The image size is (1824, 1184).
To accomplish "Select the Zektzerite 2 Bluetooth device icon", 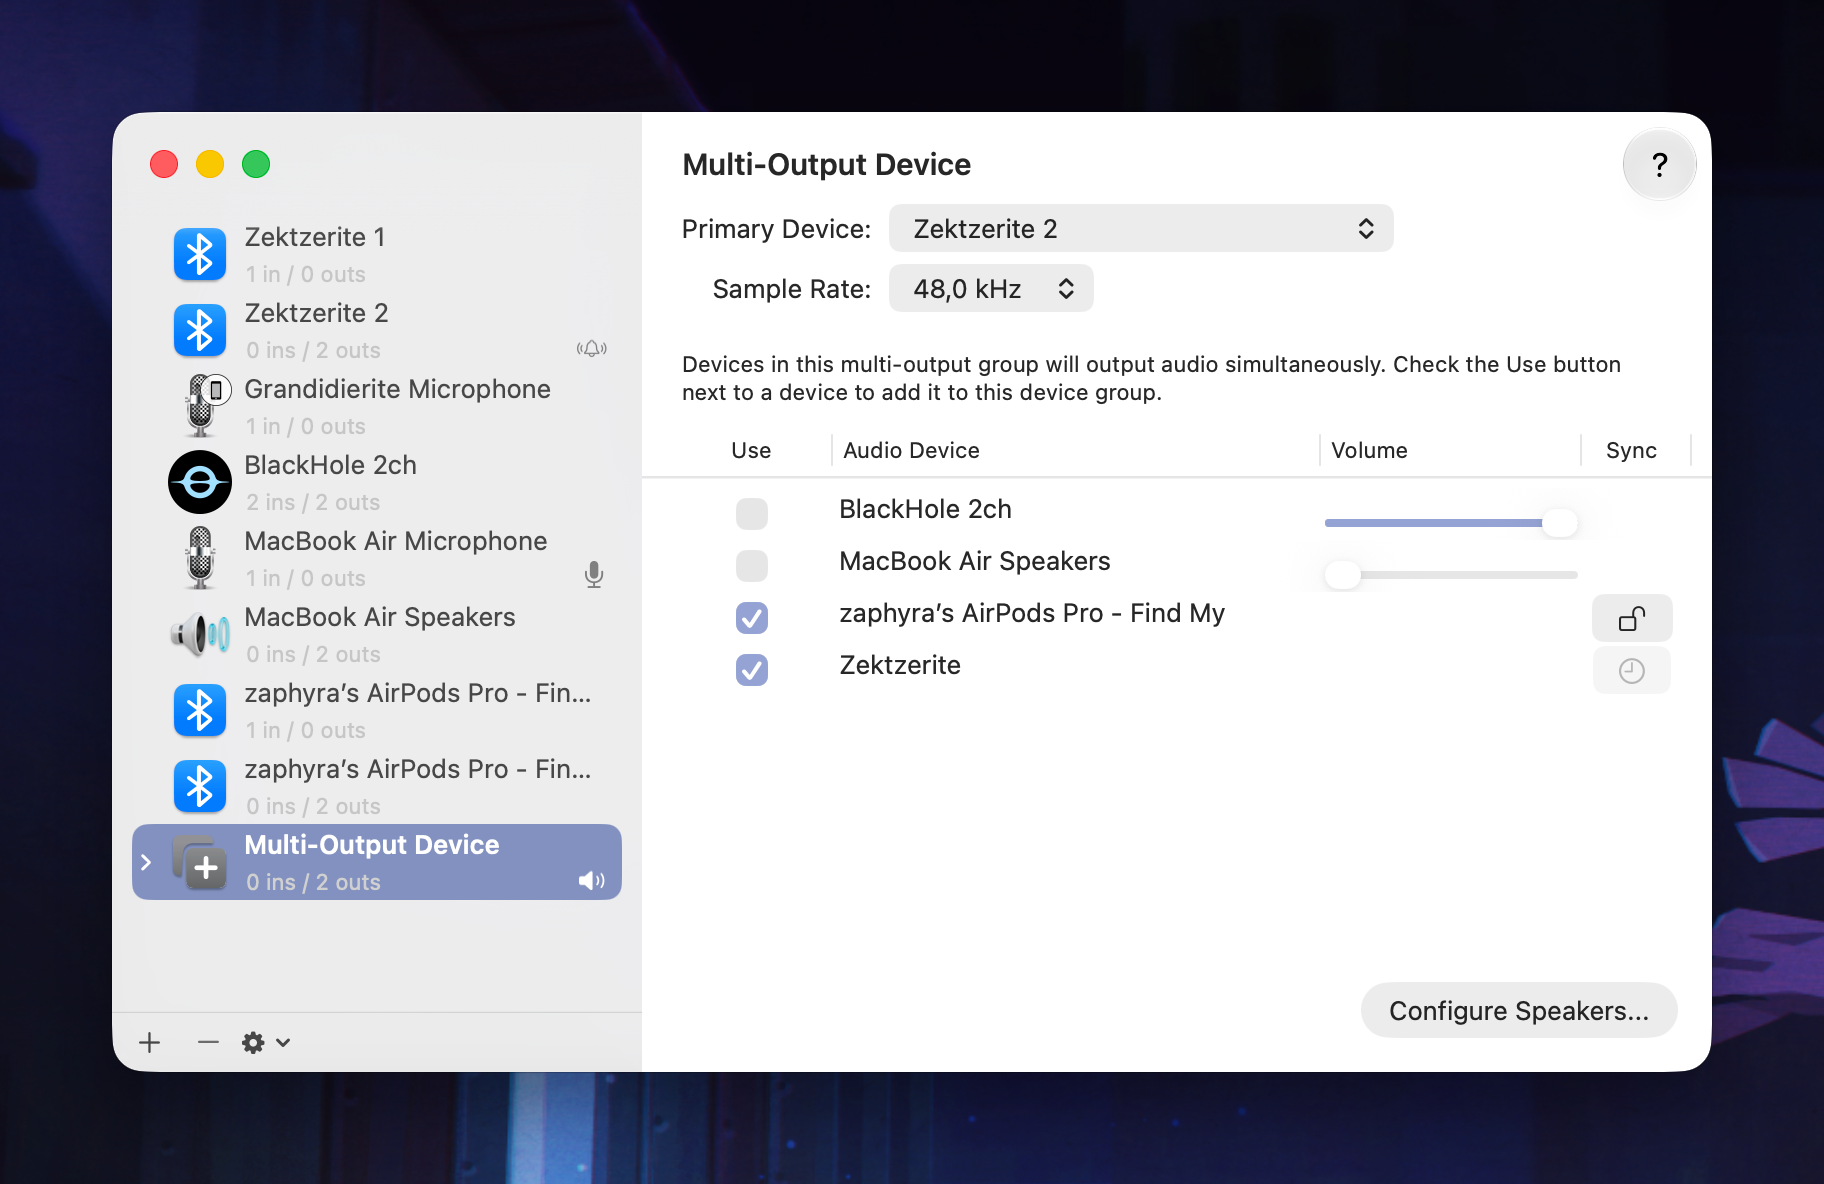I will coord(200,331).
